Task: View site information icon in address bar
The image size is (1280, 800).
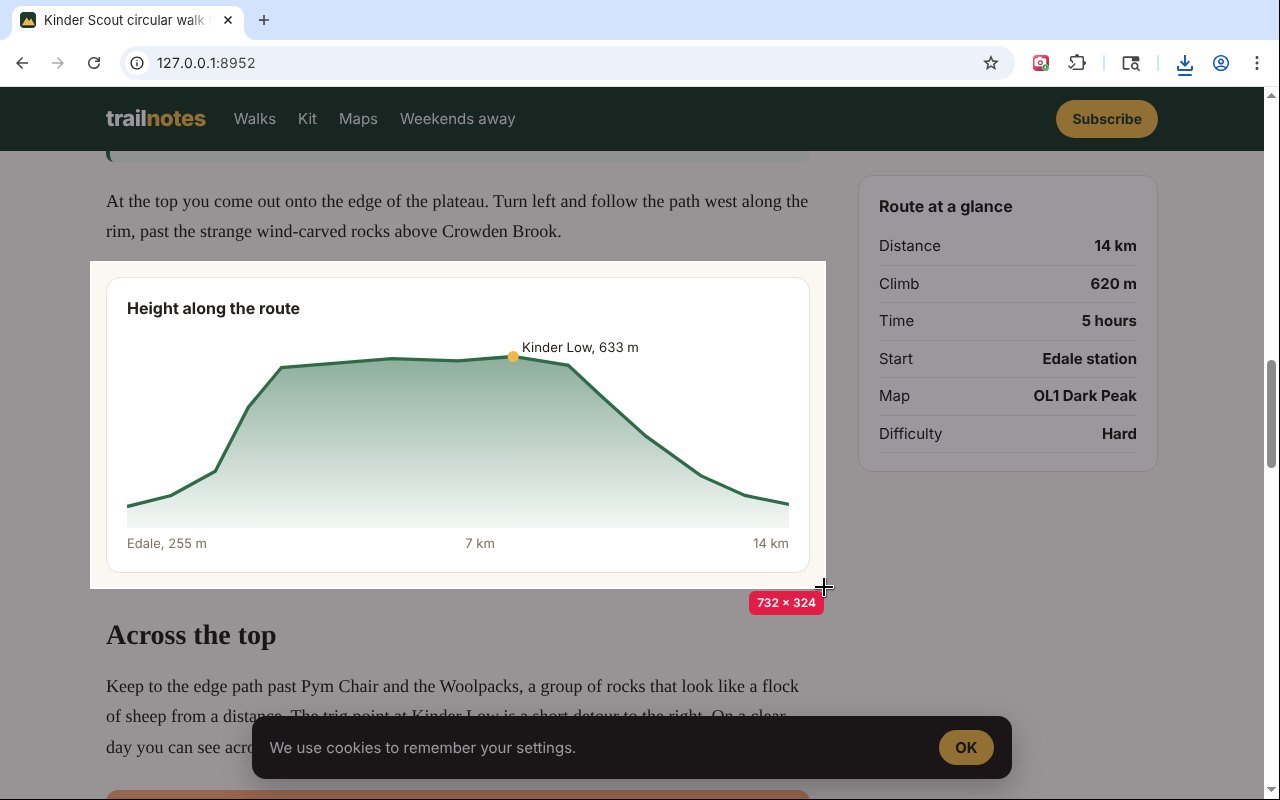Action: pos(138,63)
